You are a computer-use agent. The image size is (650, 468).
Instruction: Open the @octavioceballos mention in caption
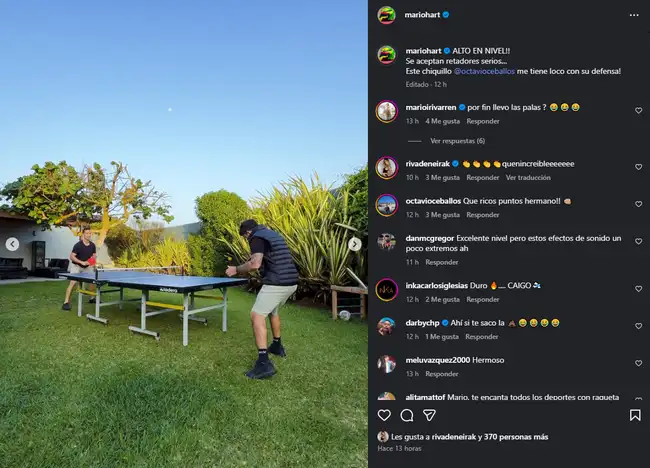484,71
